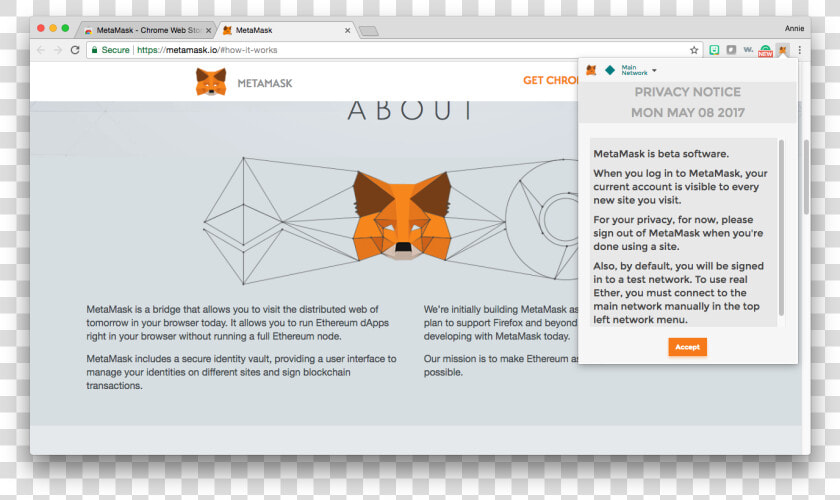Screen dimensions: 840x500
Task: Open the Annie profile button
Action: point(794,28)
